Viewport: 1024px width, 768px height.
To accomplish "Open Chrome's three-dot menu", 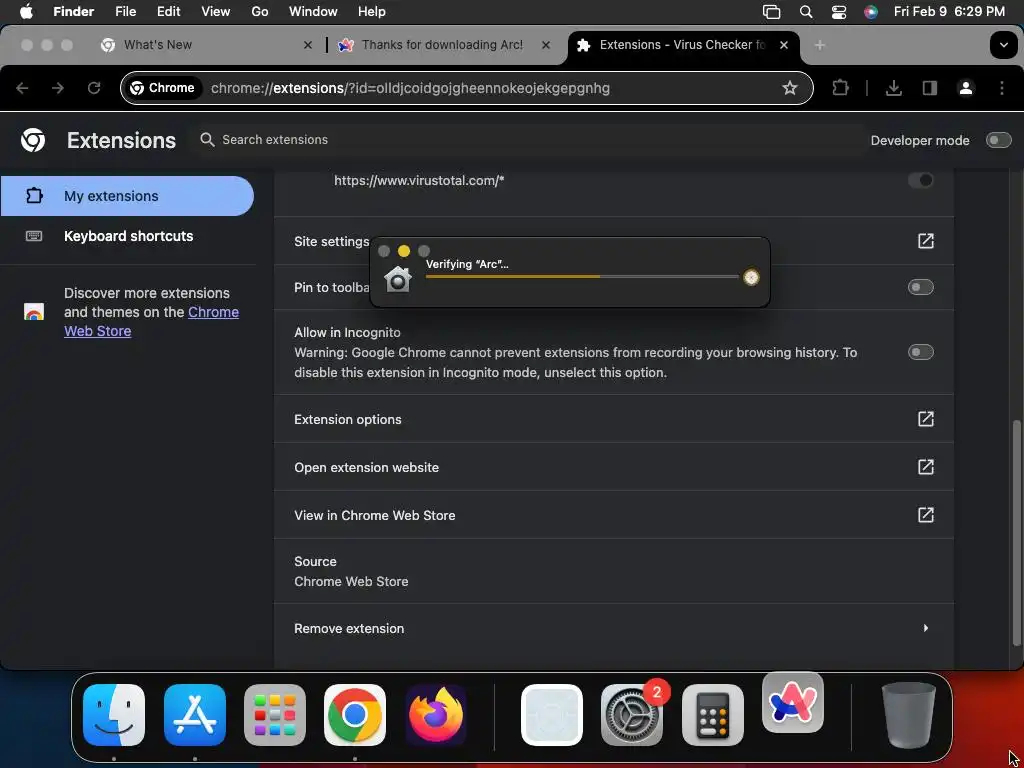I will [x=1002, y=88].
